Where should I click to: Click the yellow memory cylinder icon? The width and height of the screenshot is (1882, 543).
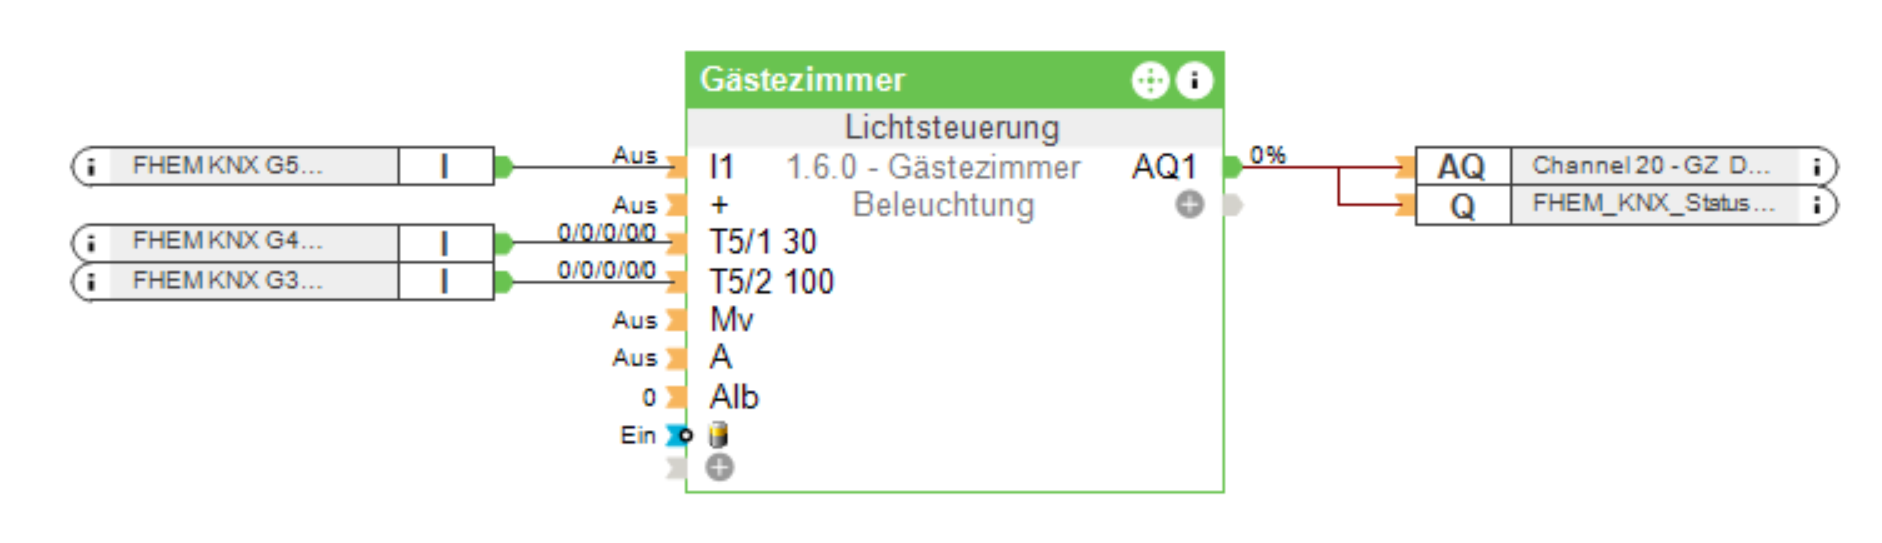(718, 435)
